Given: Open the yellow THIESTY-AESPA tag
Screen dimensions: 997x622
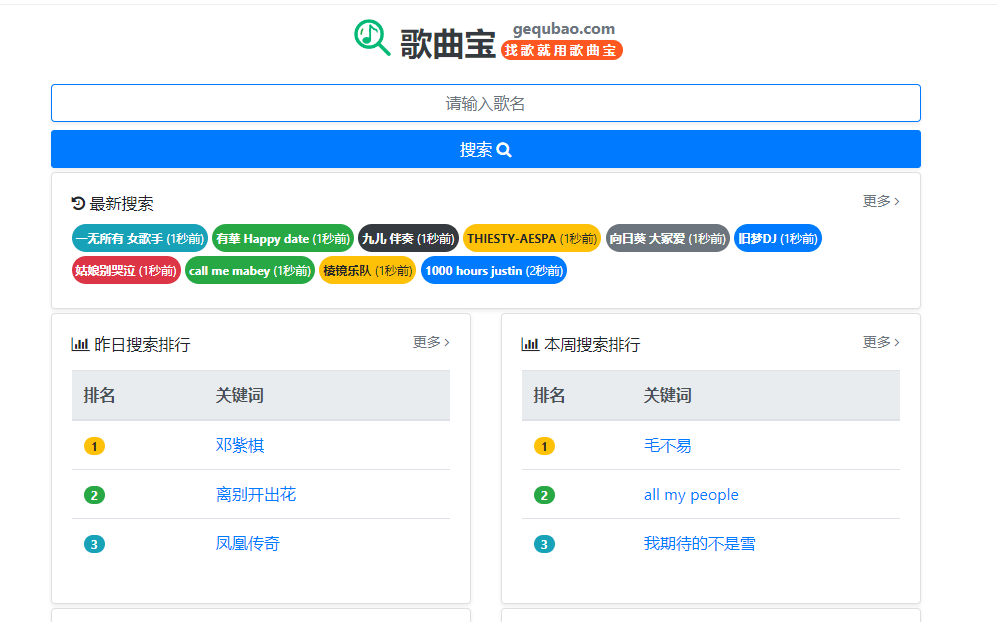Looking at the screenshot, I should [531, 238].
